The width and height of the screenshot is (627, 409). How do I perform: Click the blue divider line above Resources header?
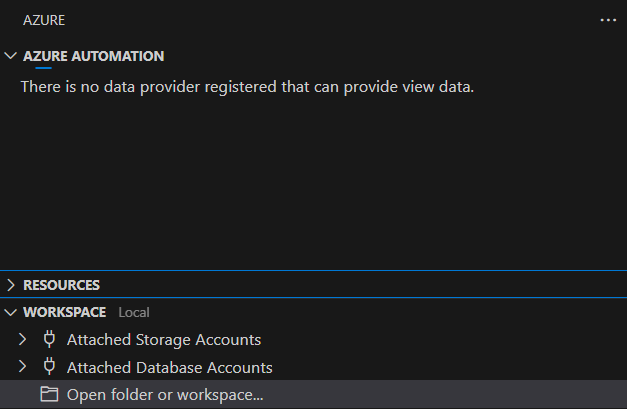pos(314,271)
